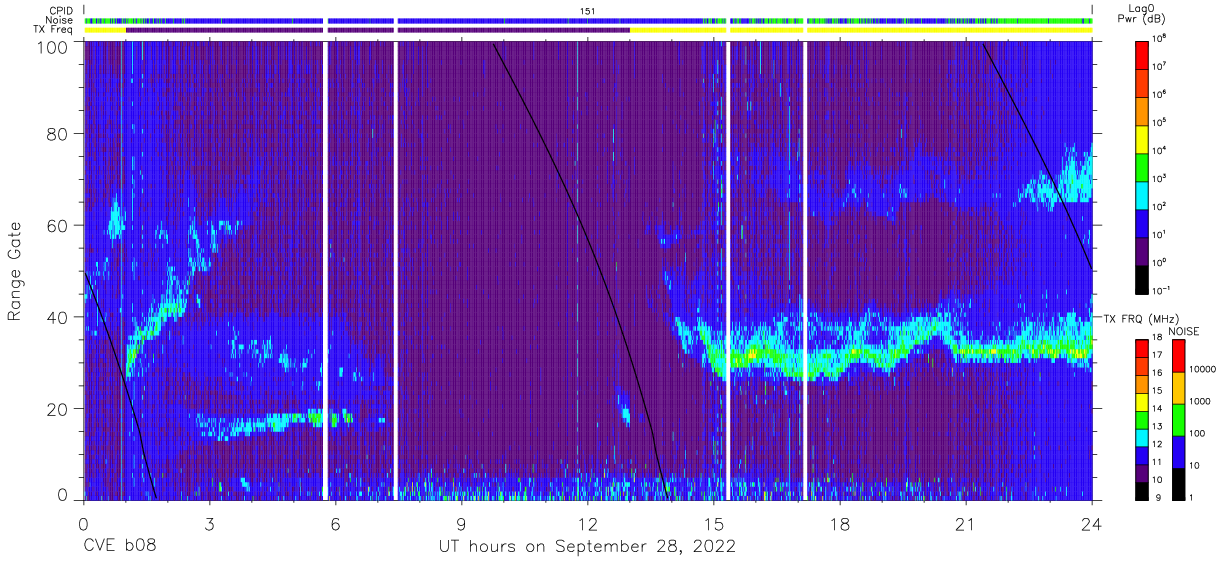Select the blue segment of the Lag0 power colorbar

click(1144, 221)
